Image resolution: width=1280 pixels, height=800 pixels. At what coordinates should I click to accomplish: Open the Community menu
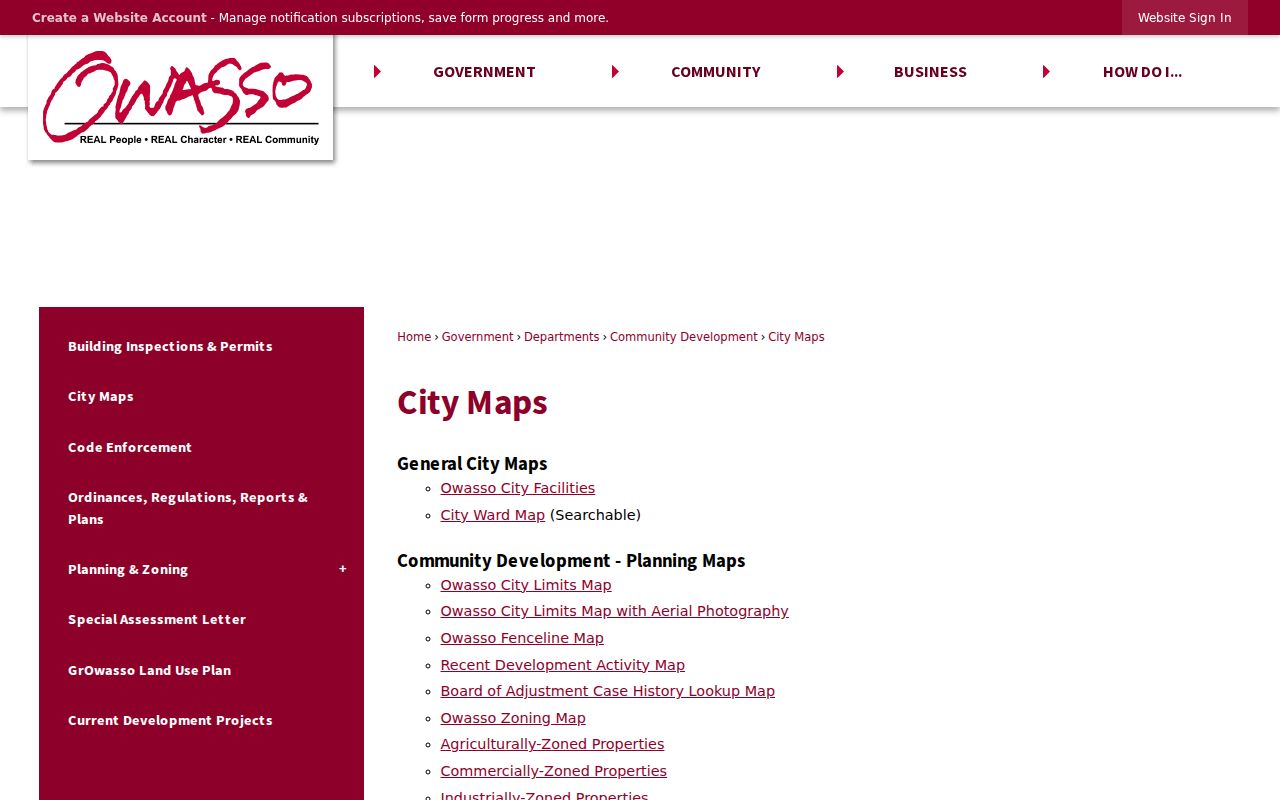(716, 72)
